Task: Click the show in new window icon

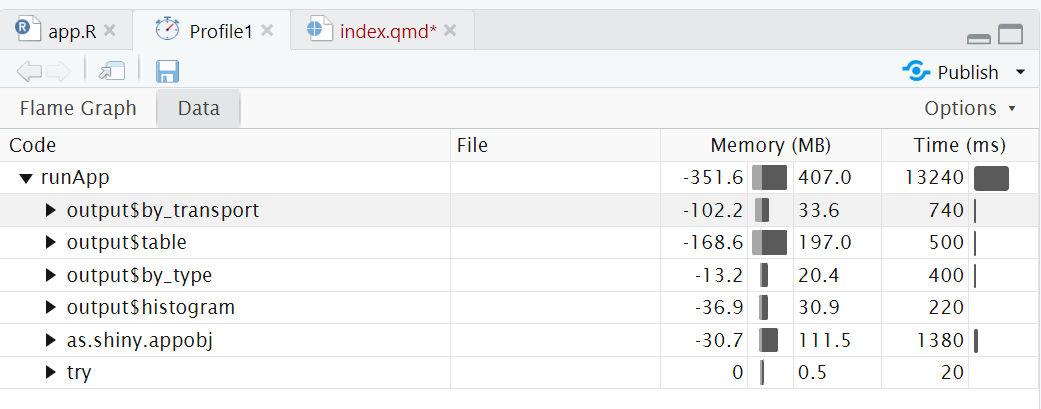Action: click(x=111, y=71)
